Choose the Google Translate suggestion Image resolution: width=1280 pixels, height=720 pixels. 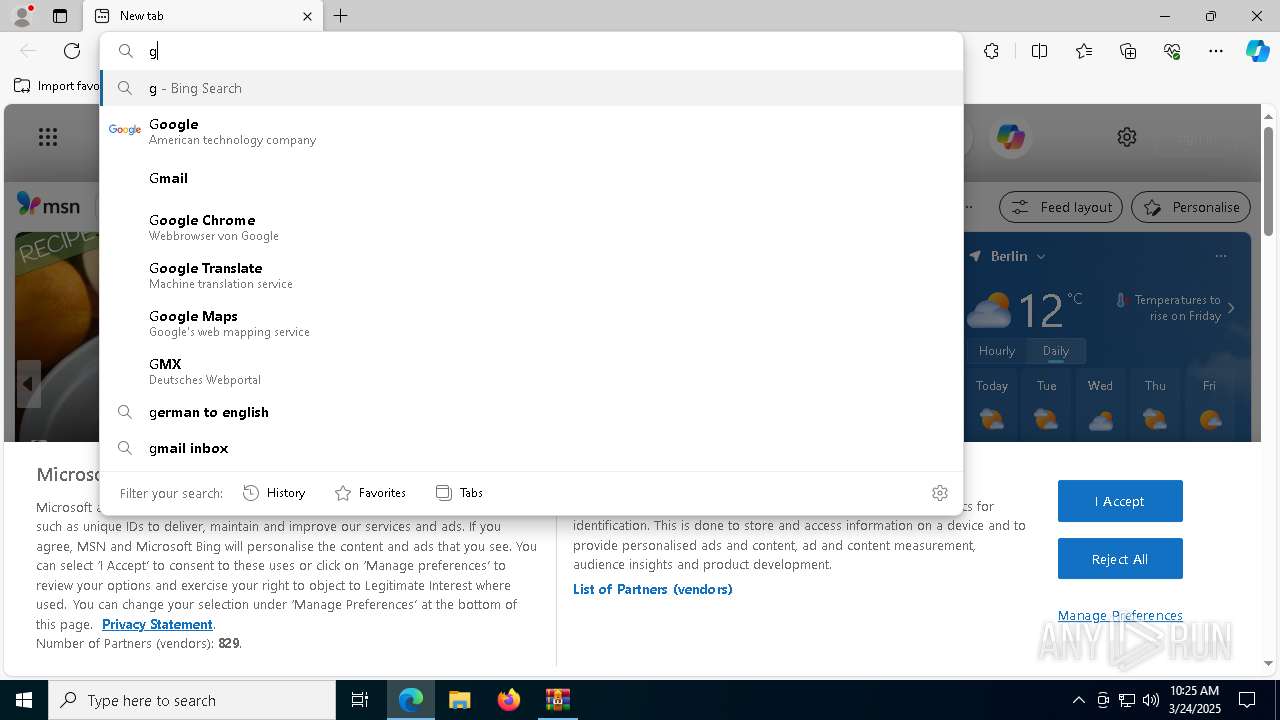(531, 275)
